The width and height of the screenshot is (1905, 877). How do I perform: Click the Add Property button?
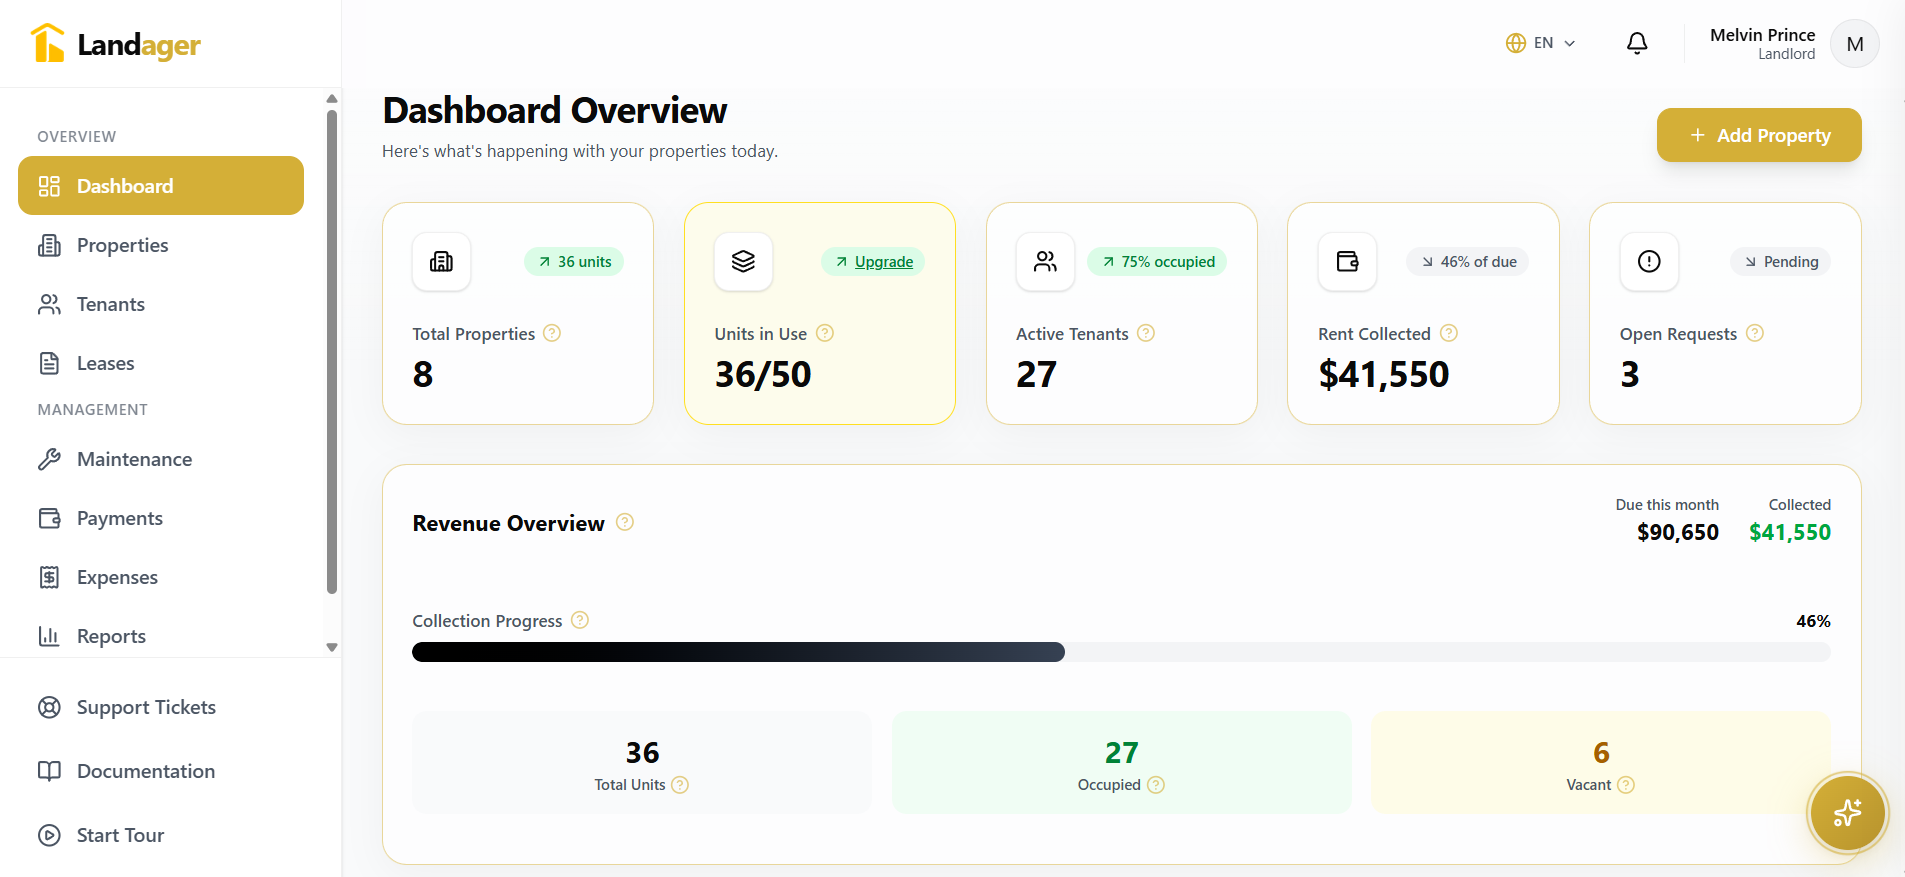click(1759, 135)
